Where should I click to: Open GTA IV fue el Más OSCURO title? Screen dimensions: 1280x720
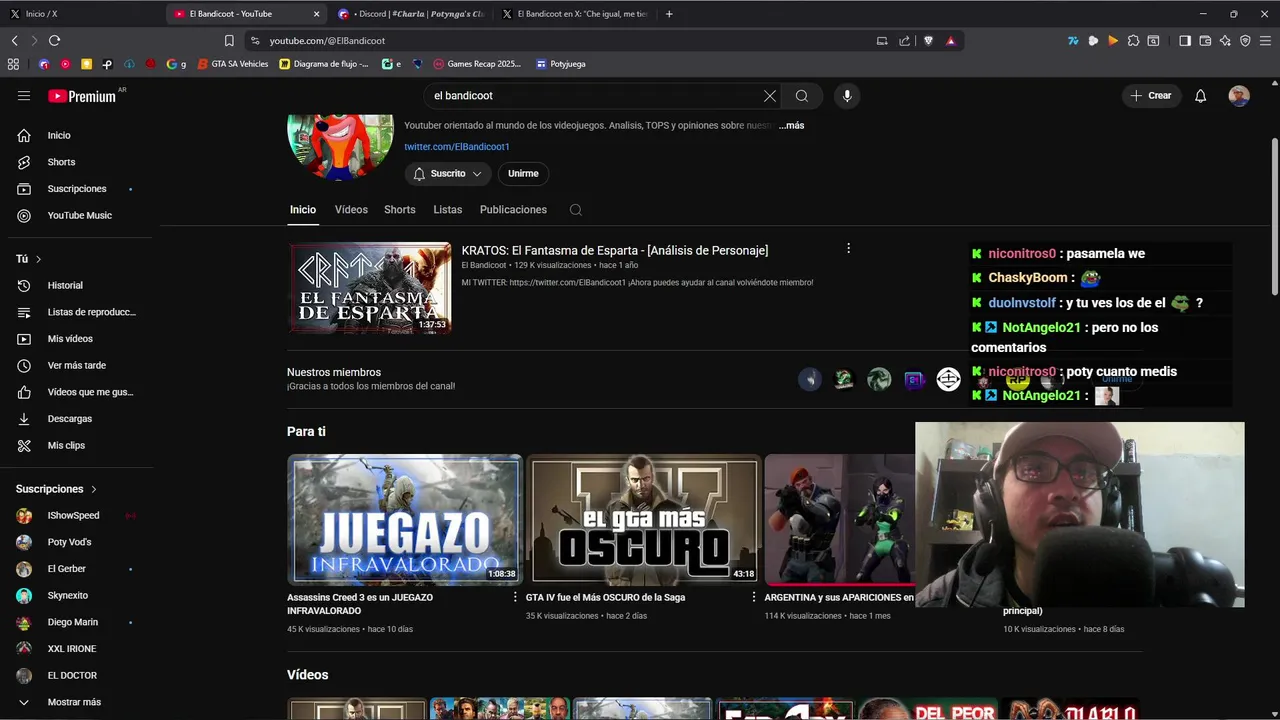tap(605, 597)
